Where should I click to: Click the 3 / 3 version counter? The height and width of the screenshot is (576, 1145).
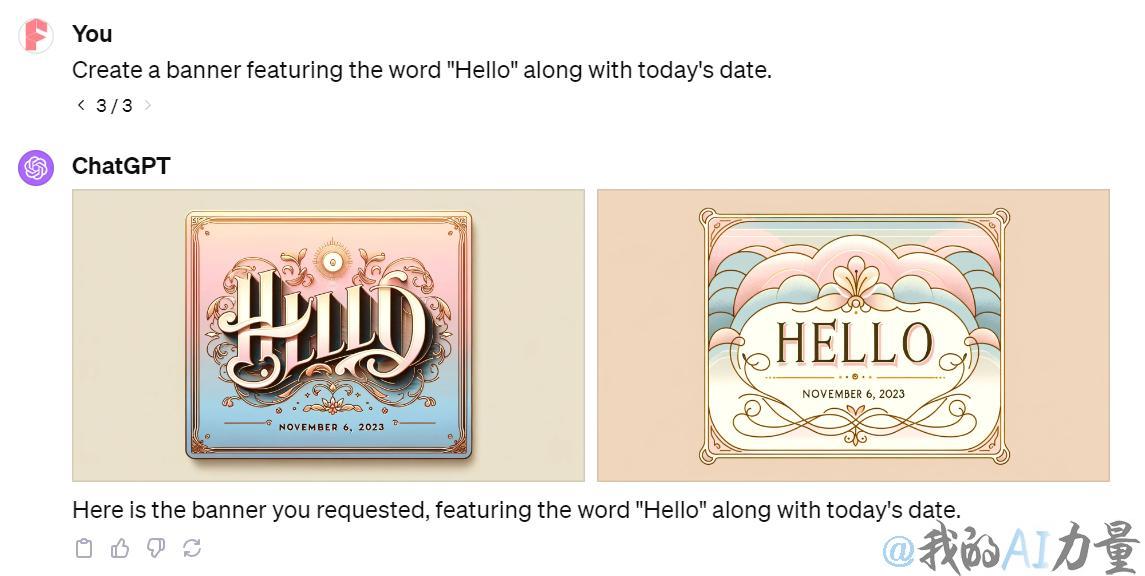[115, 105]
